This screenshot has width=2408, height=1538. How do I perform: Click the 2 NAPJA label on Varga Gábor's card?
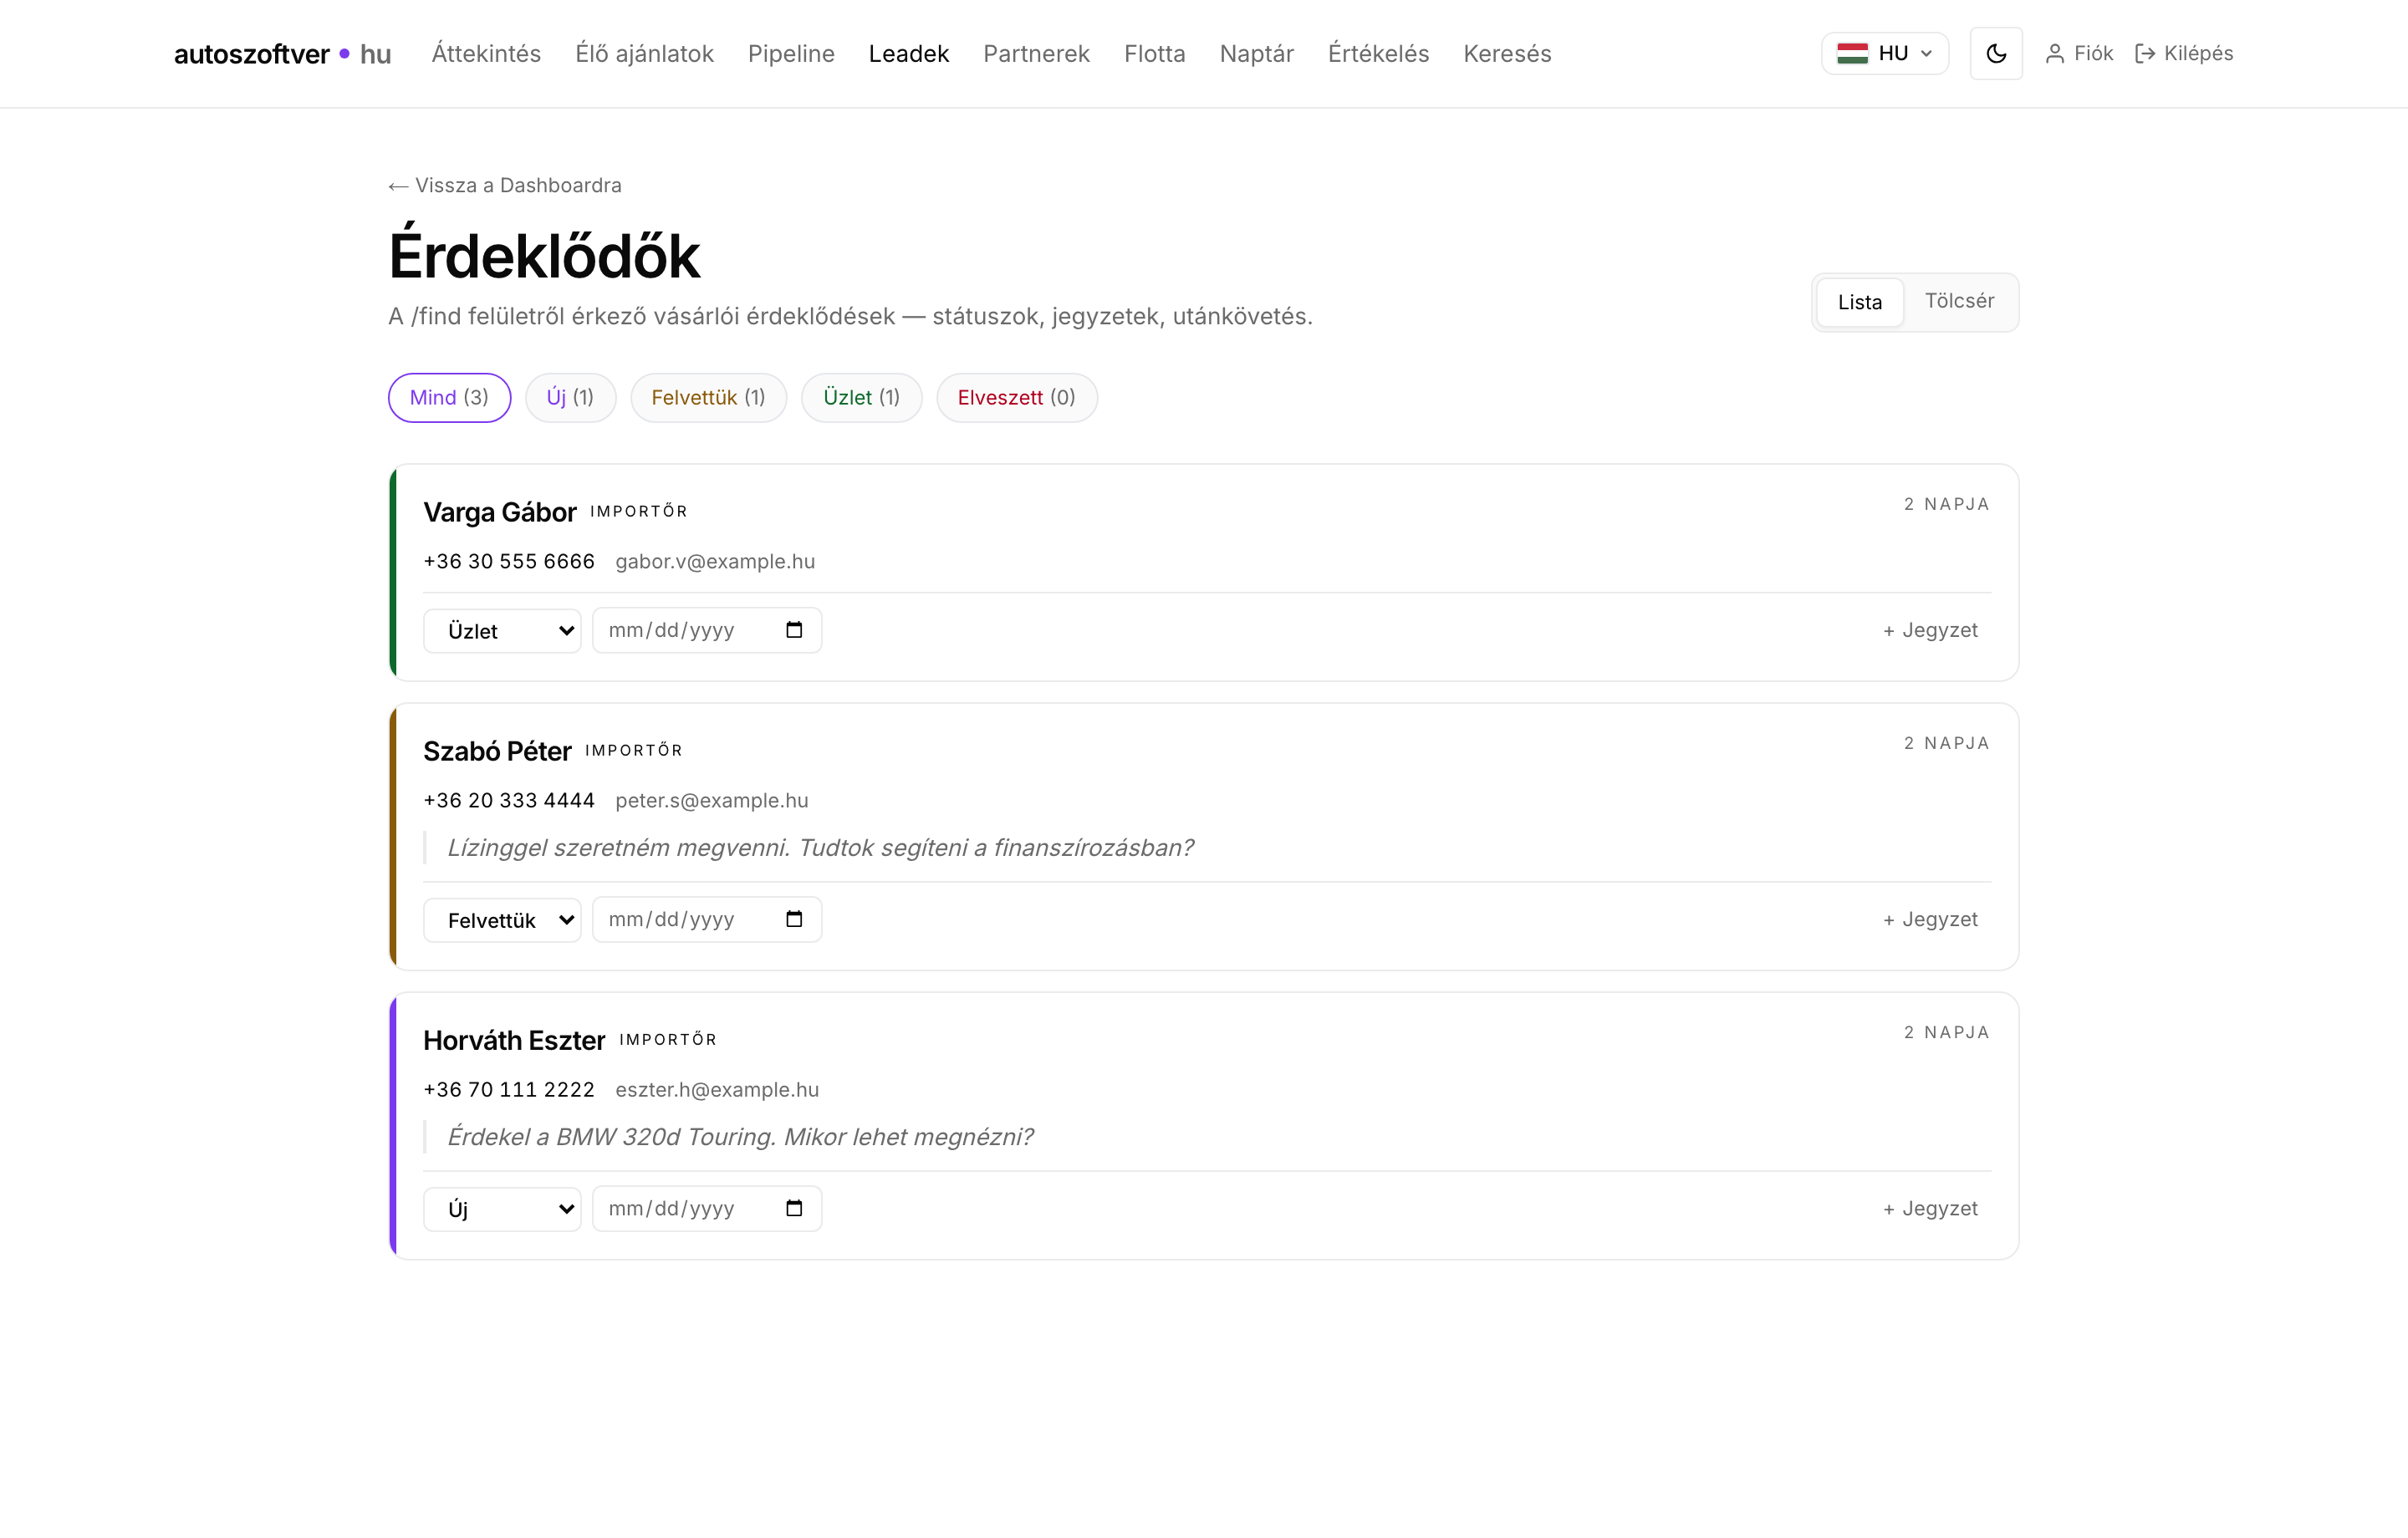[x=1946, y=504]
